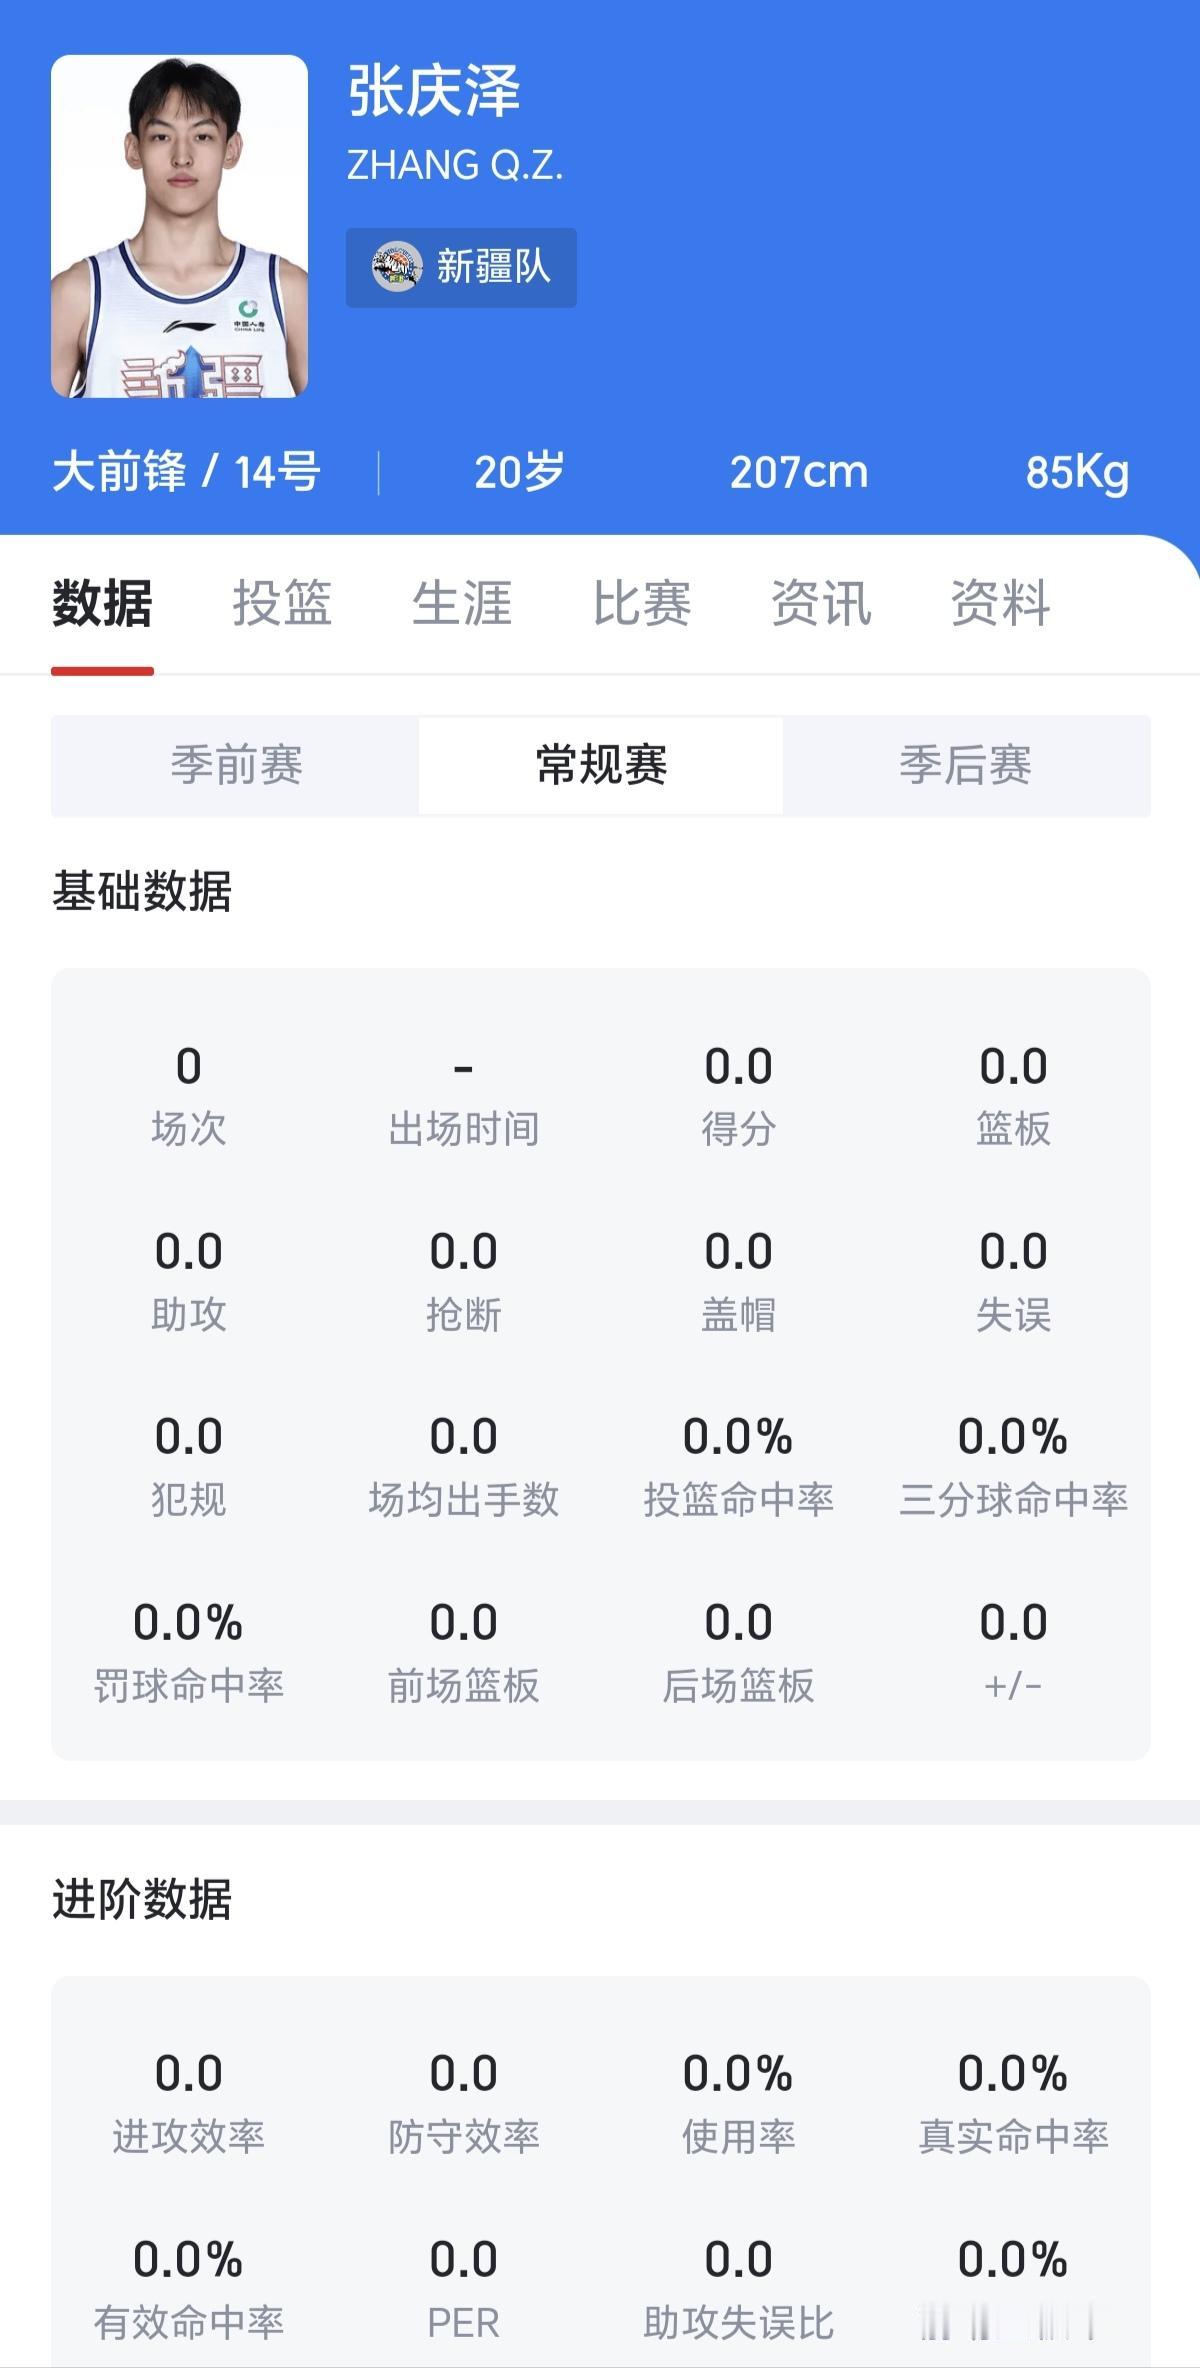Select the 数据 tab
Image resolution: width=1200 pixels, height=2368 pixels.
pos(102,603)
